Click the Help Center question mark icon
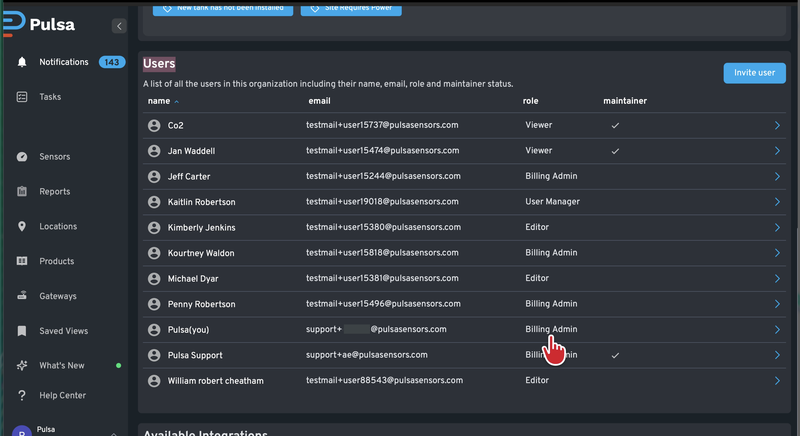800x436 pixels. (x=22, y=395)
